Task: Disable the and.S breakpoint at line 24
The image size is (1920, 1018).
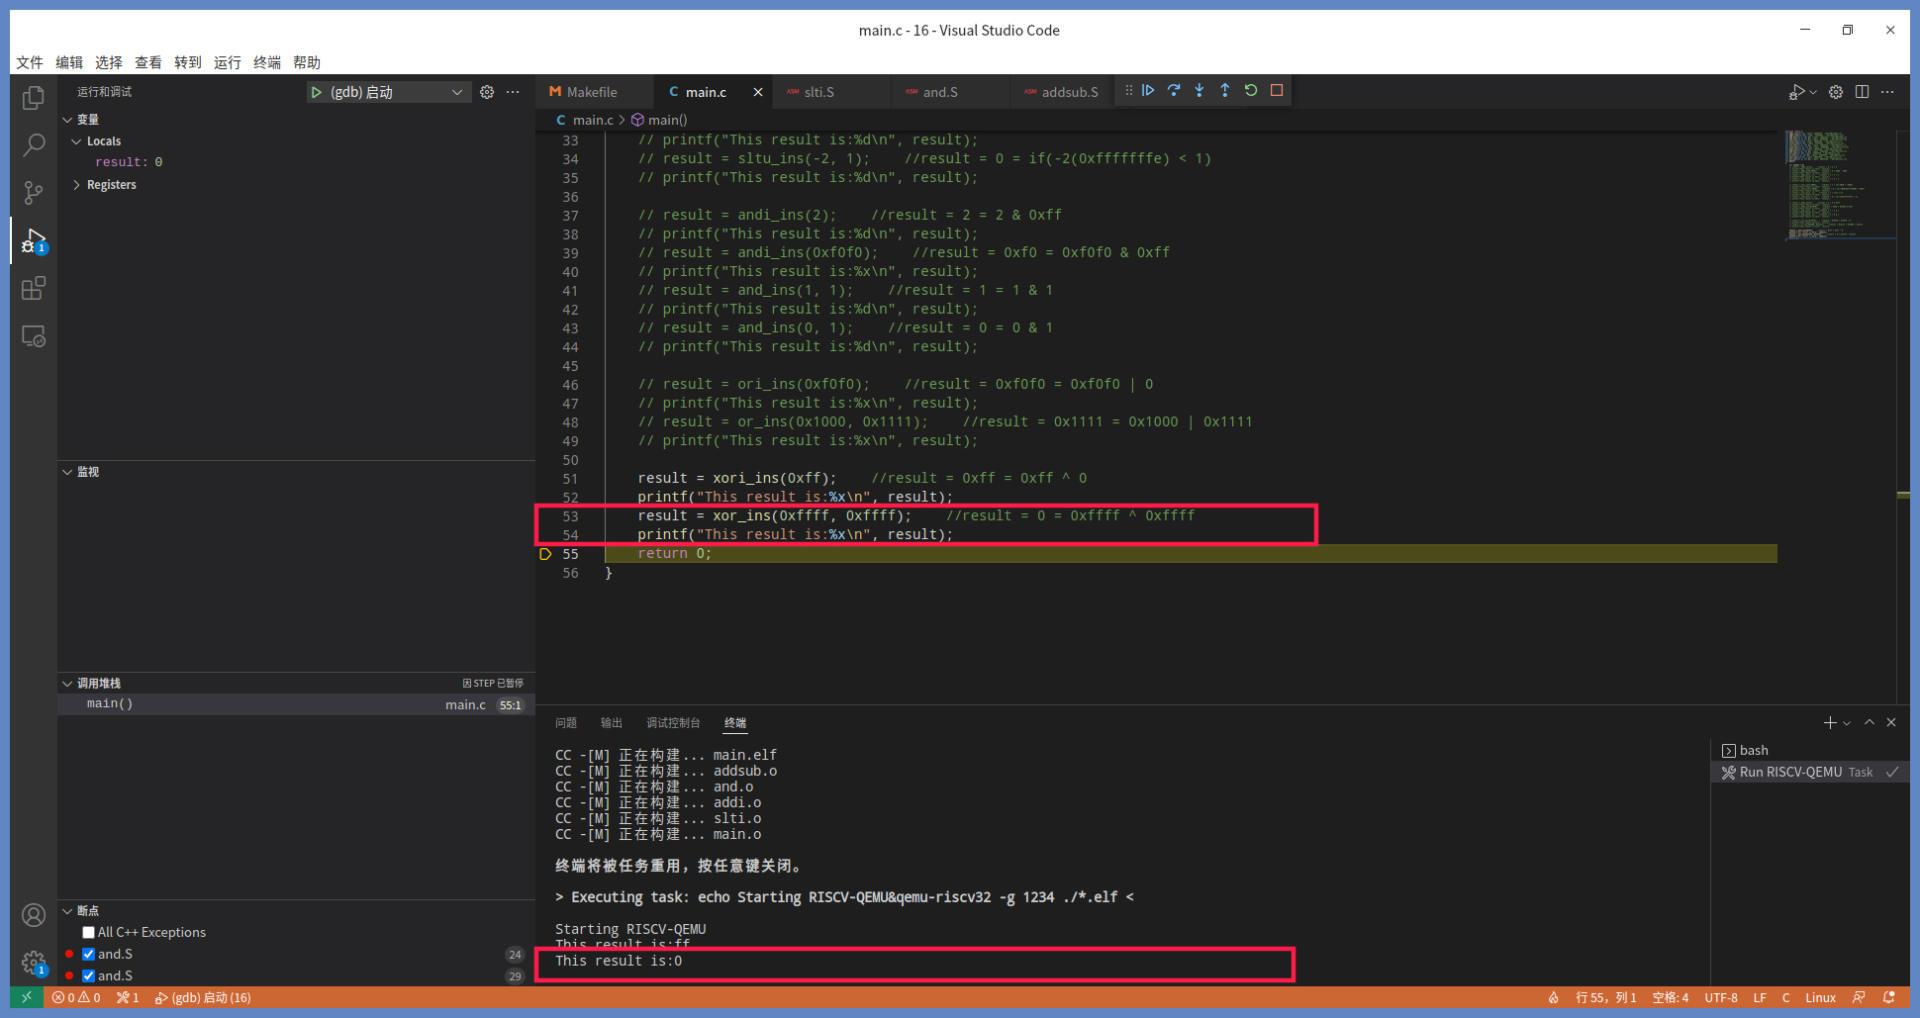Action: pos(89,954)
